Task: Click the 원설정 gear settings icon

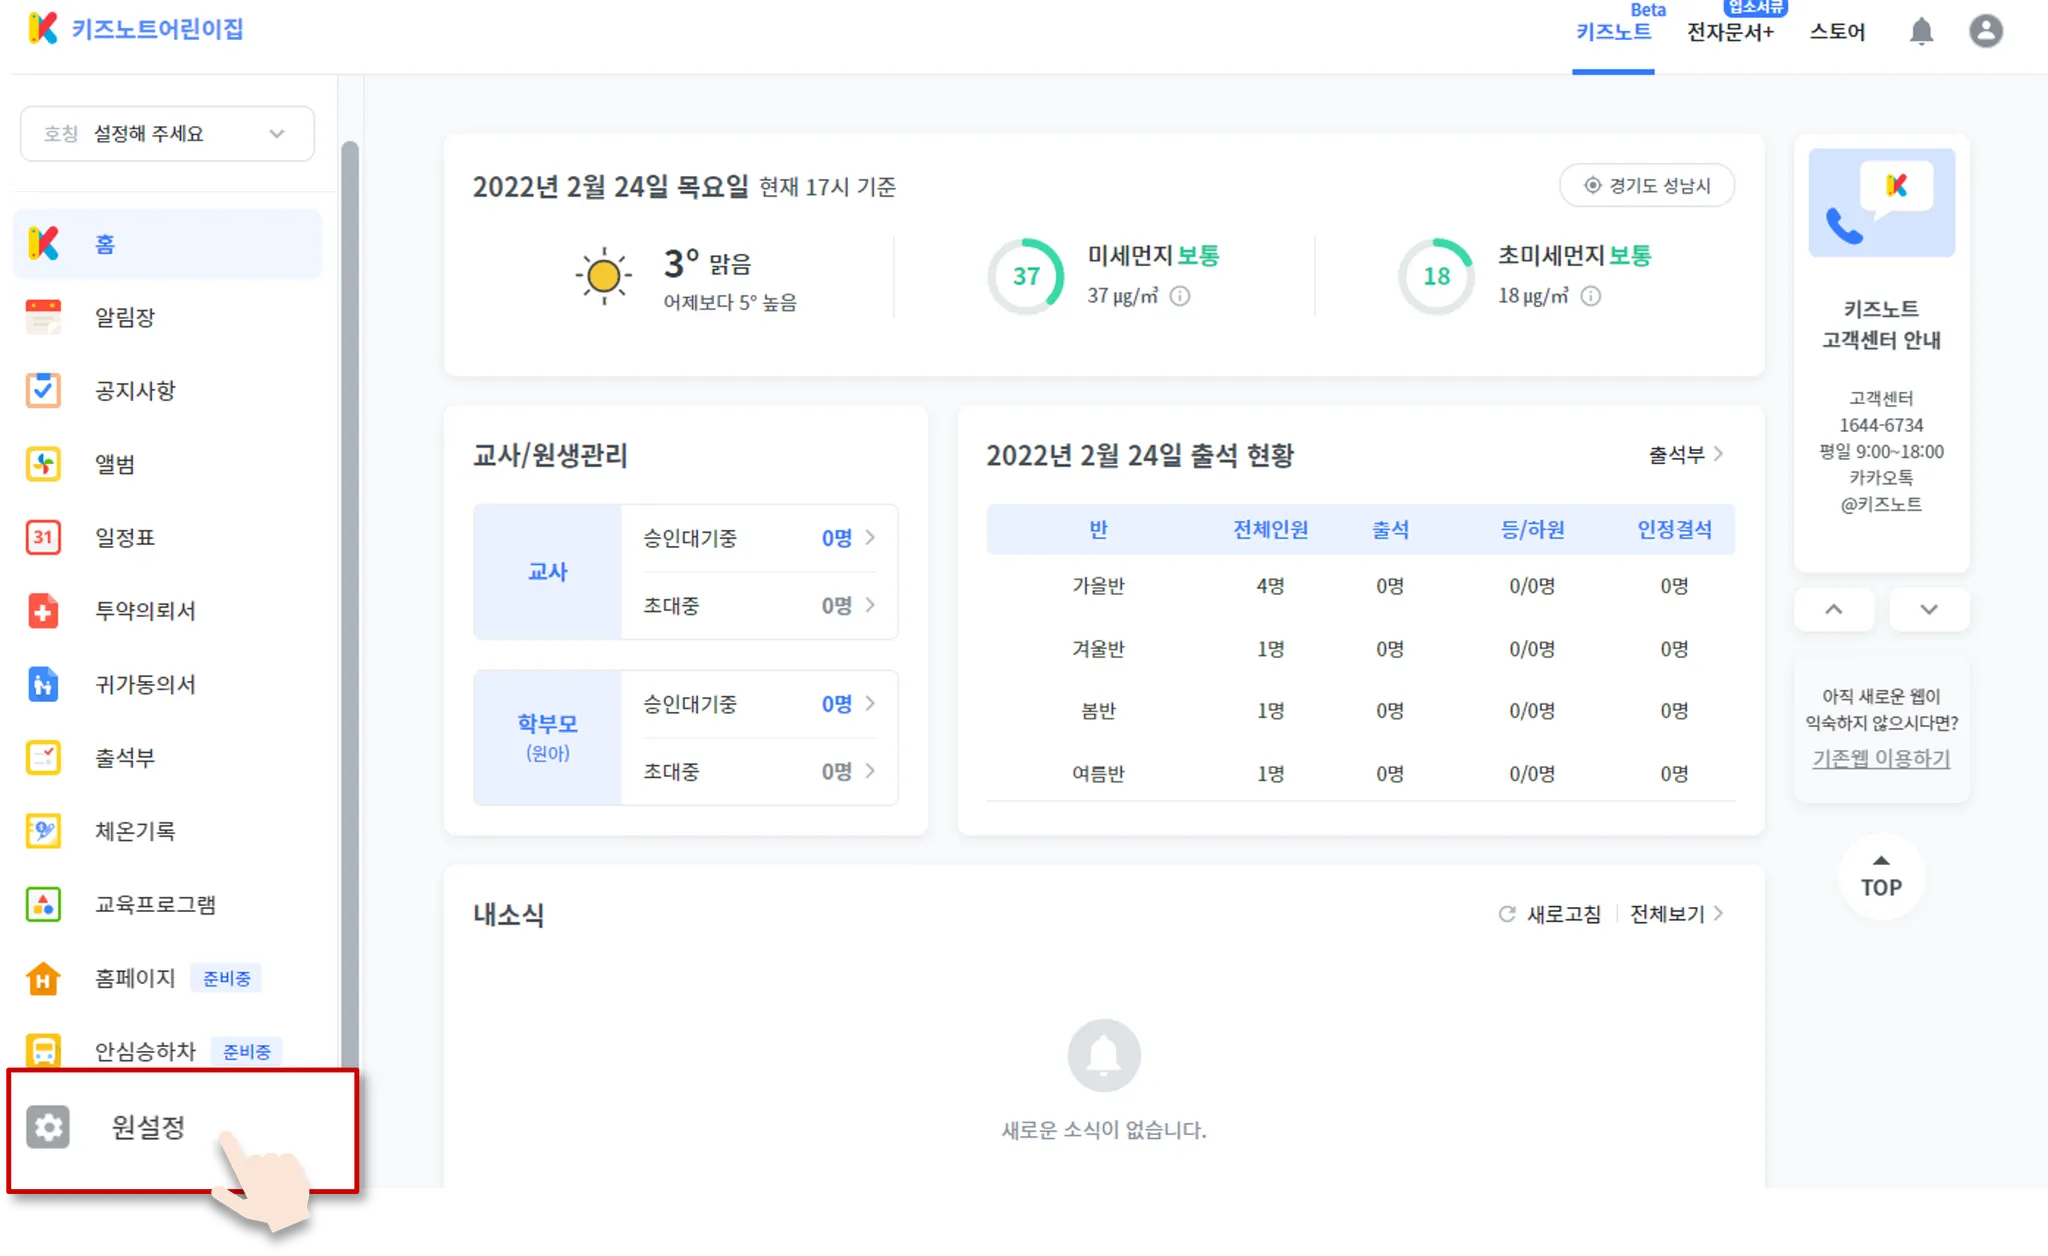Action: (48, 1127)
